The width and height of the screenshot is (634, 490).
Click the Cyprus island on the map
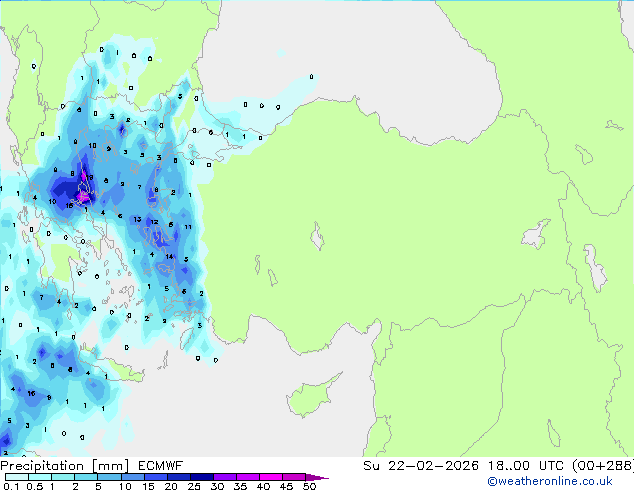click(309, 398)
